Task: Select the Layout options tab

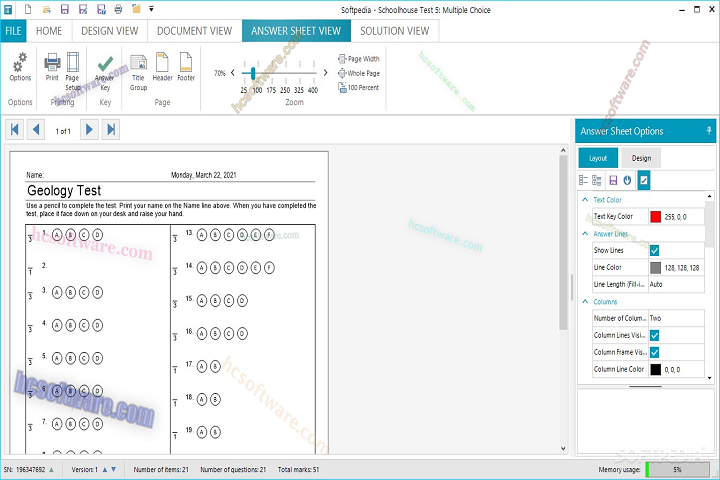Action: coord(598,158)
